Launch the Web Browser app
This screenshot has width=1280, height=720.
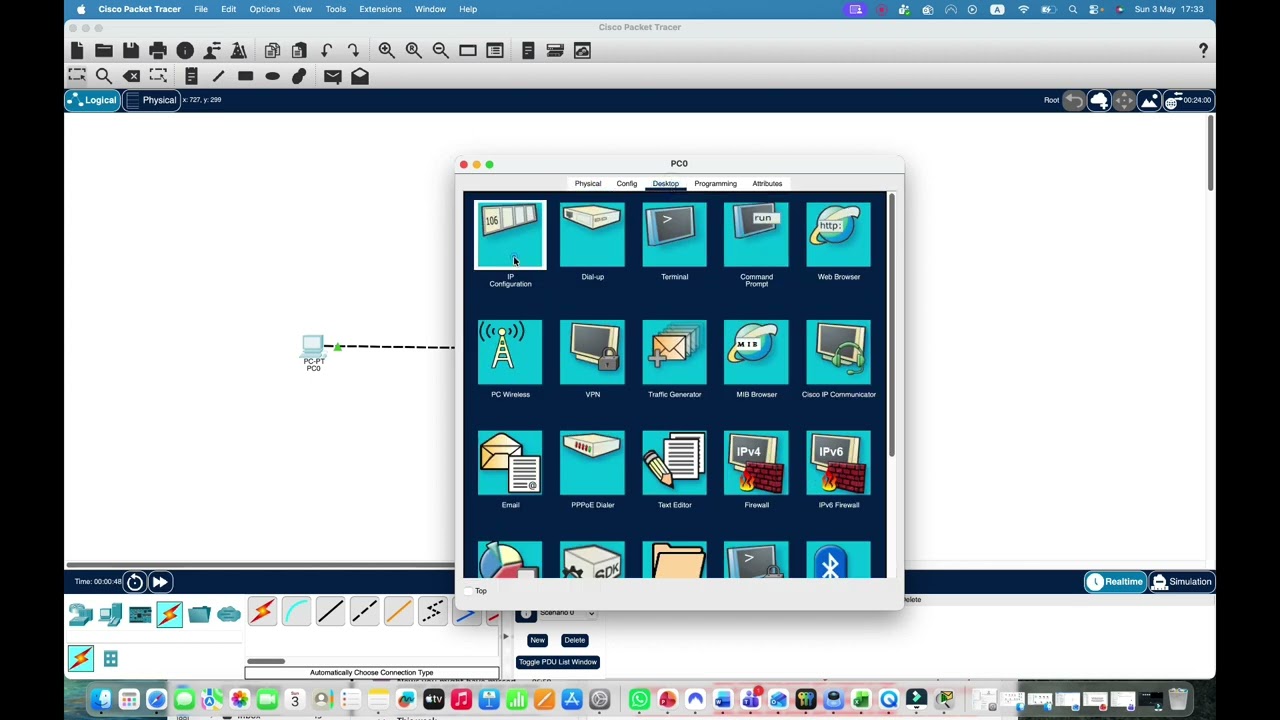(x=838, y=236)
